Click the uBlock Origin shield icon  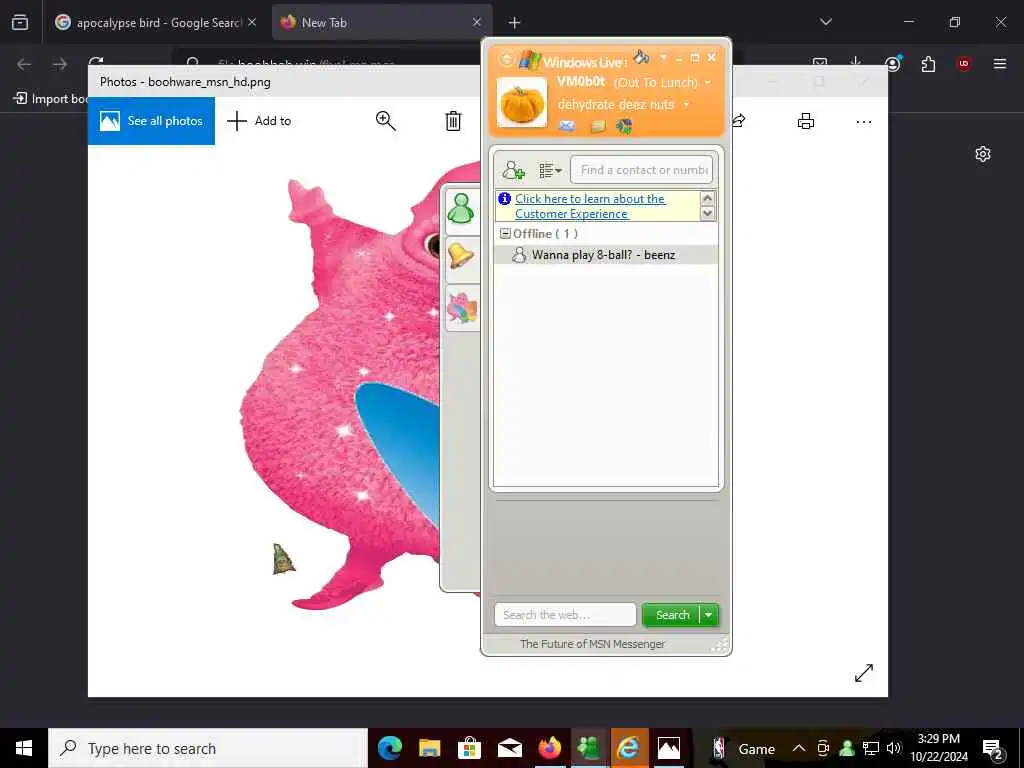point(963,64)
